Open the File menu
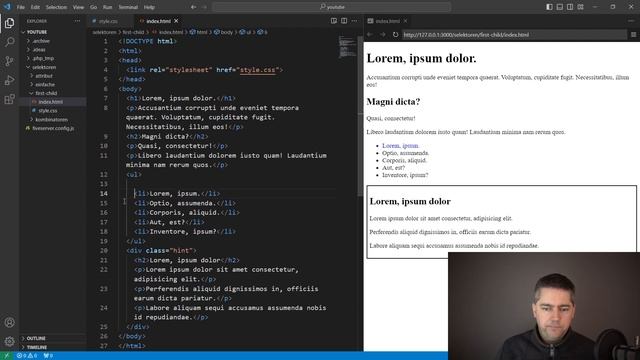Viewport: 640px width, 360px height. coord(21,7)
